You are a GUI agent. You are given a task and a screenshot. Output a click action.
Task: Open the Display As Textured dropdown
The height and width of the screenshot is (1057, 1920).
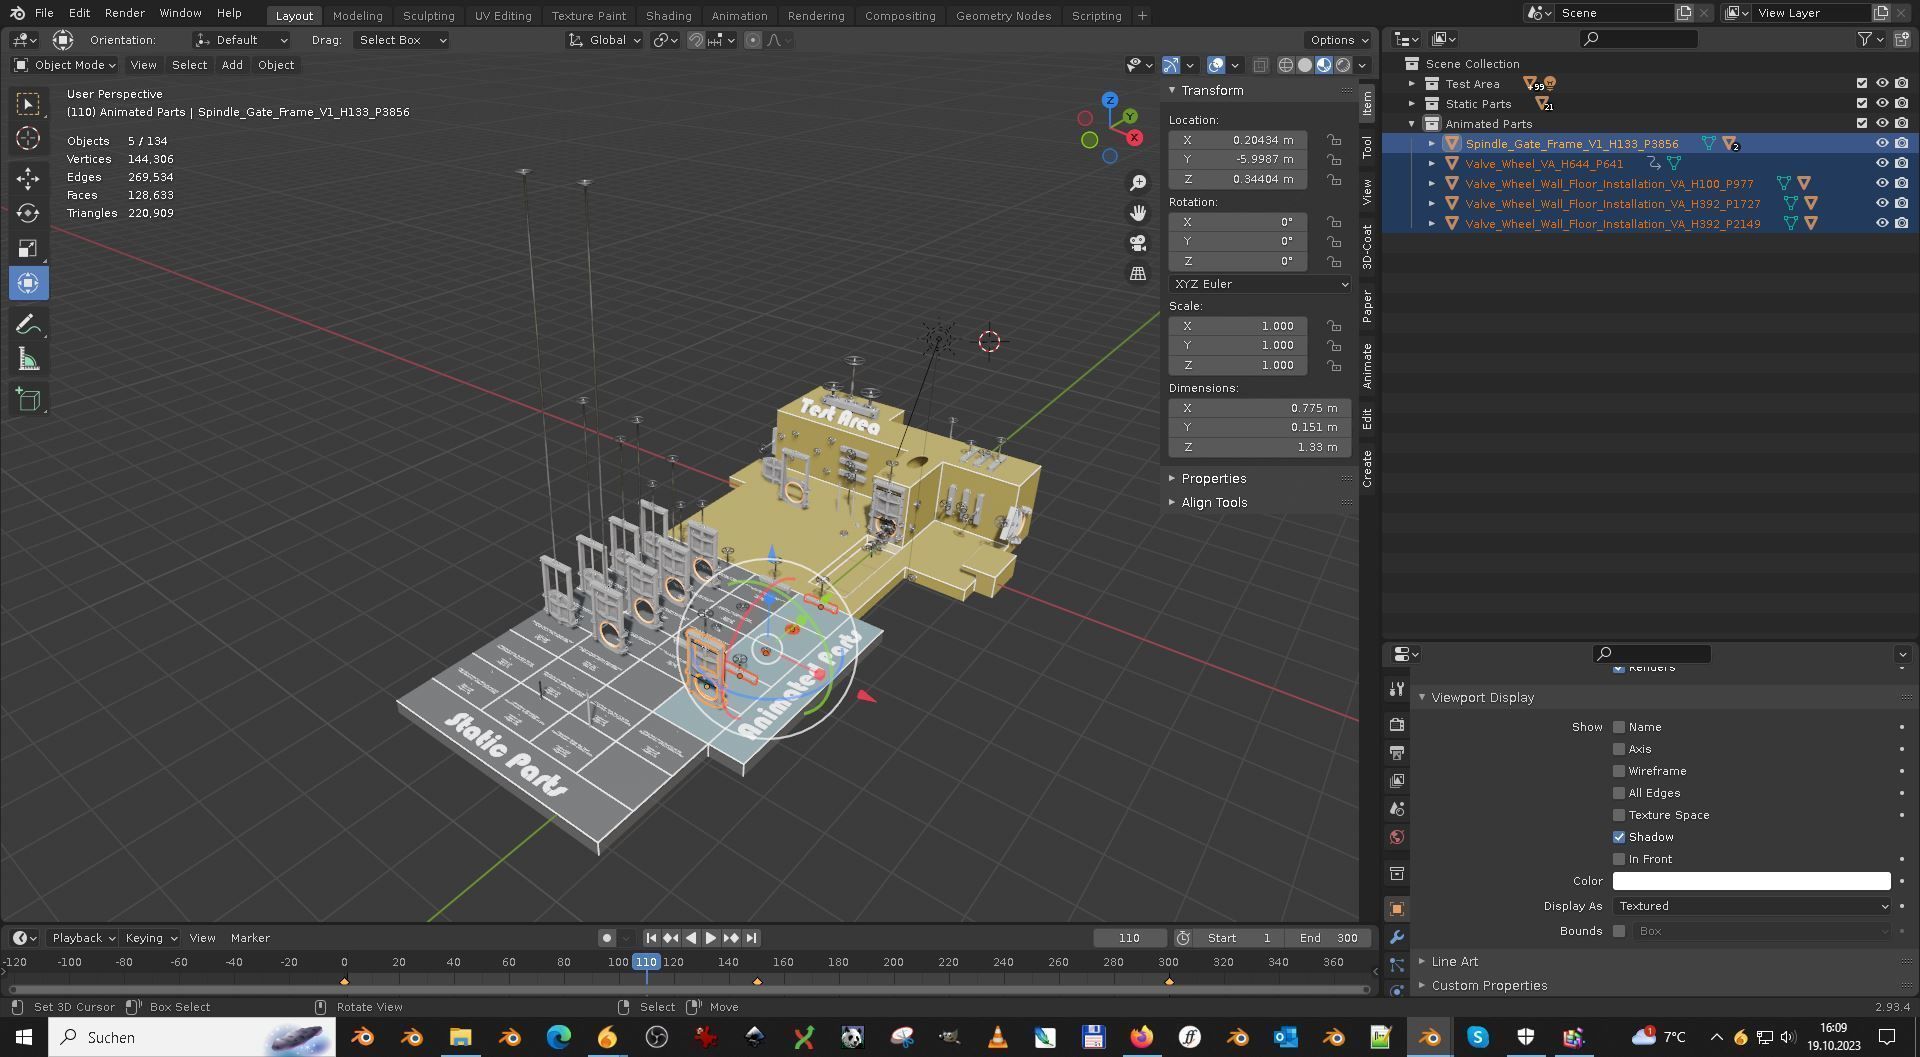pos(1751,906)
